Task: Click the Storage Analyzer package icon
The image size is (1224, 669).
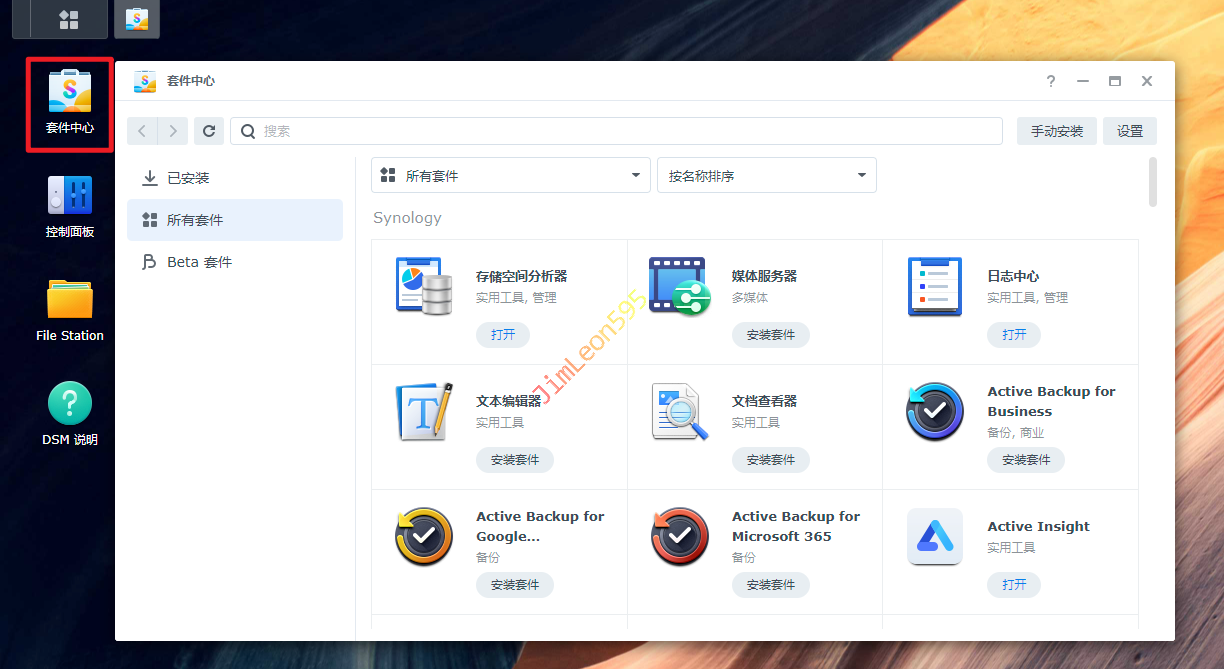Action: (x=424, y=287)
